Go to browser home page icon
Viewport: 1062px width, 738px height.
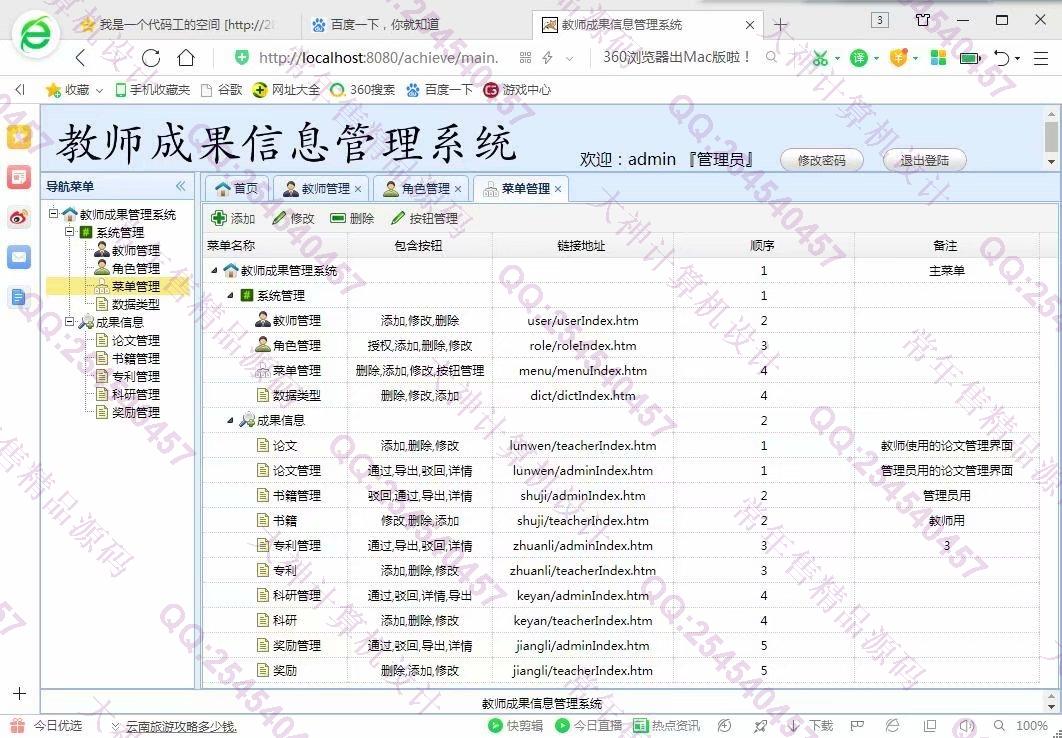[186, 58]
